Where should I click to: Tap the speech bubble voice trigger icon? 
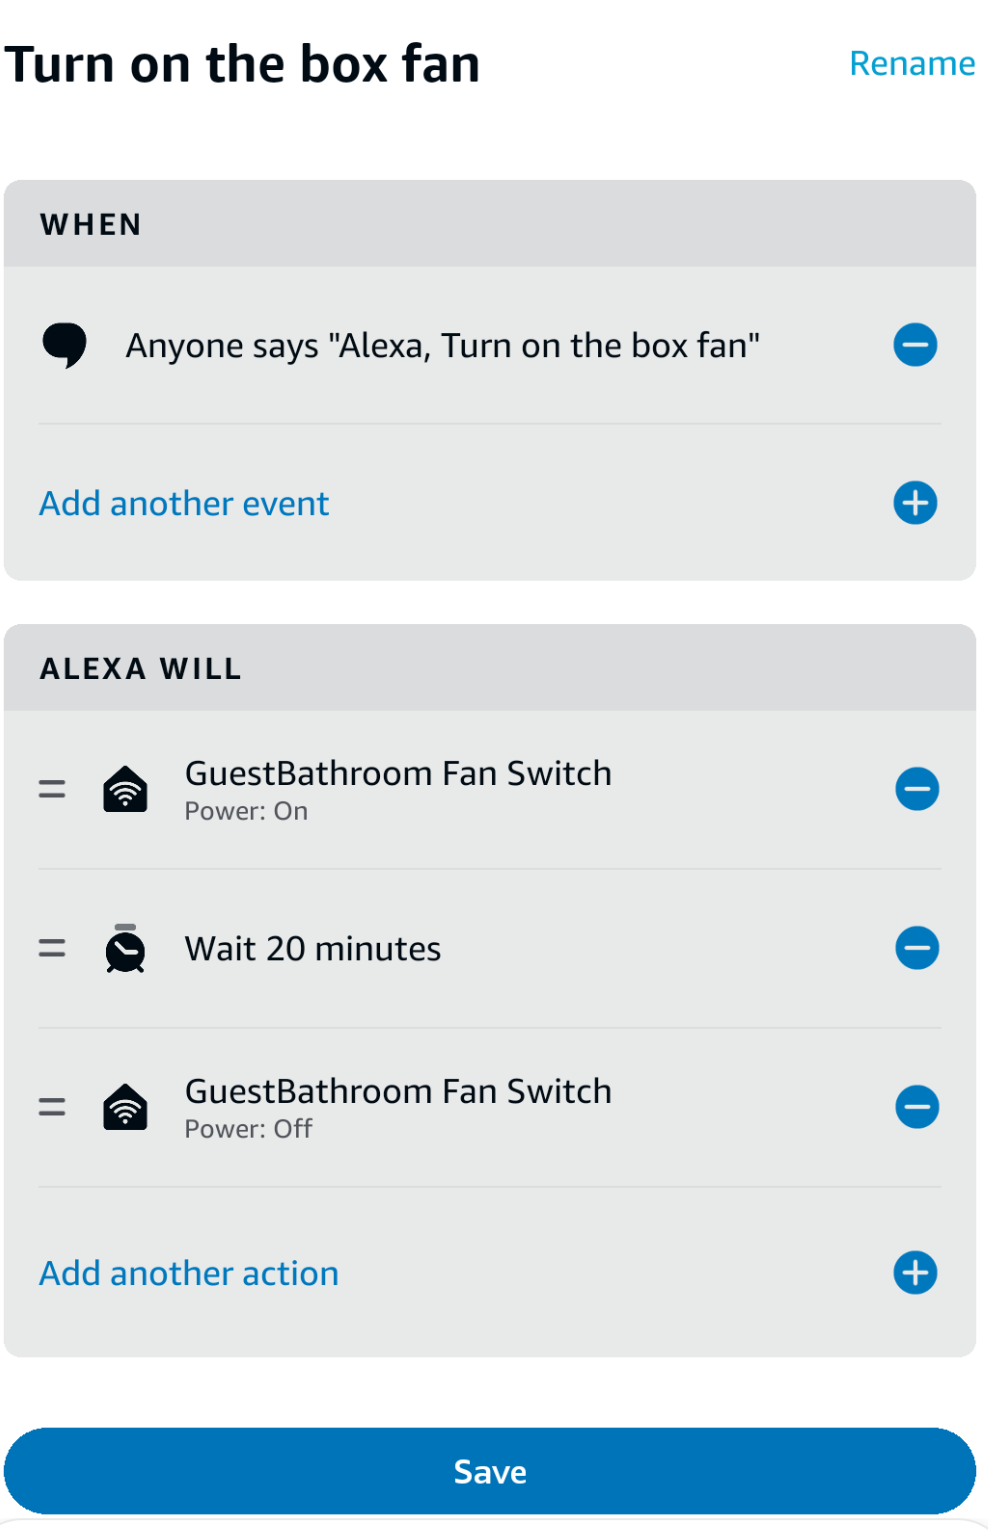point(64,346)
